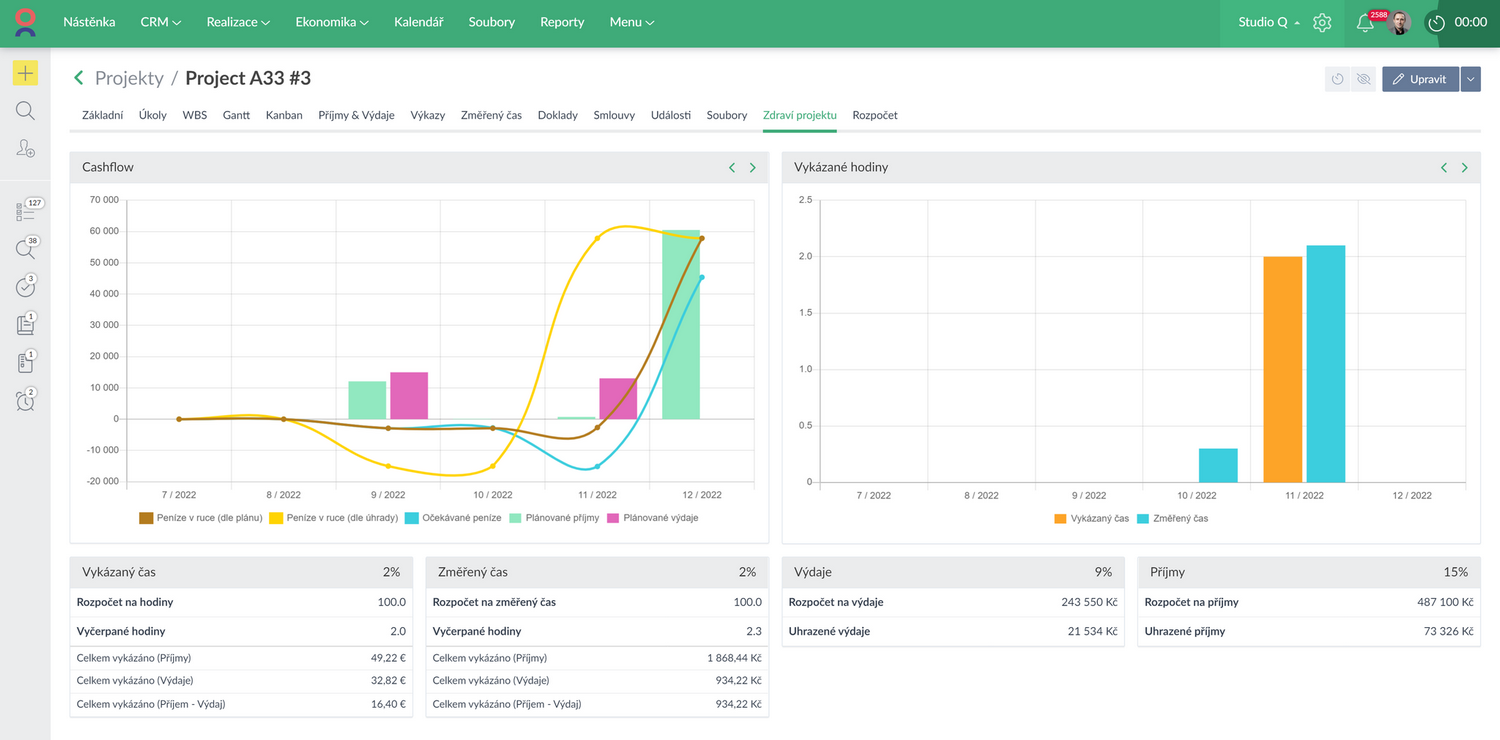This screenshot has height=740, width=1500.
Task: Expand the Ekonomika dropdown menu
Action: click(331, 22)
